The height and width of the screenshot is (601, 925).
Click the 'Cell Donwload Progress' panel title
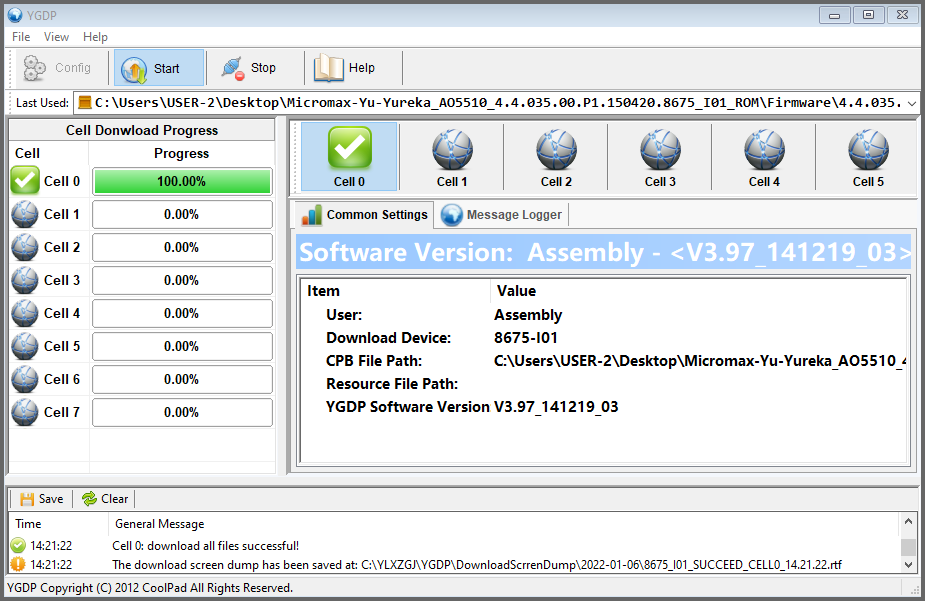142,130
